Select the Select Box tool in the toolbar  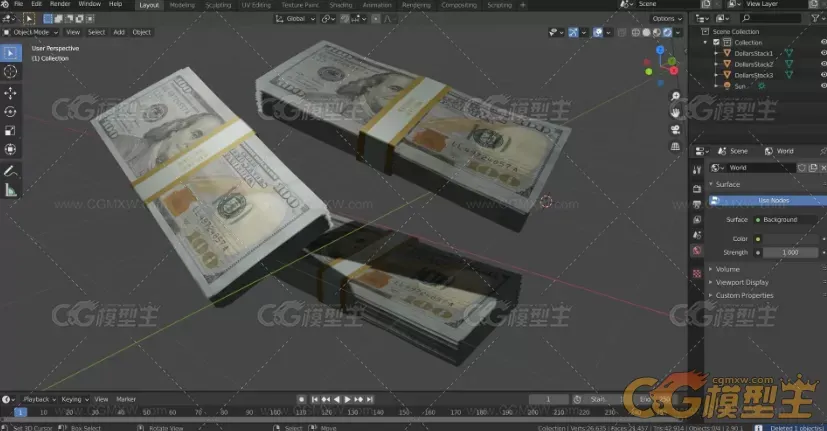coord(11,53)
